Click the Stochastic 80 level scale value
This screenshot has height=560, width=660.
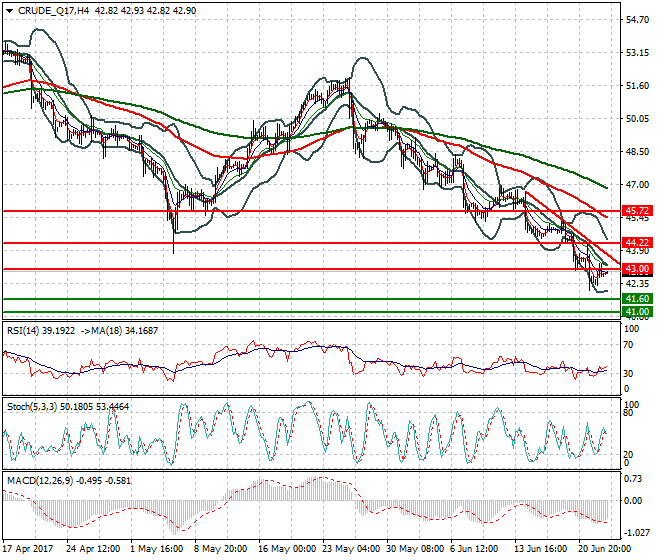[x=628, y=413]
